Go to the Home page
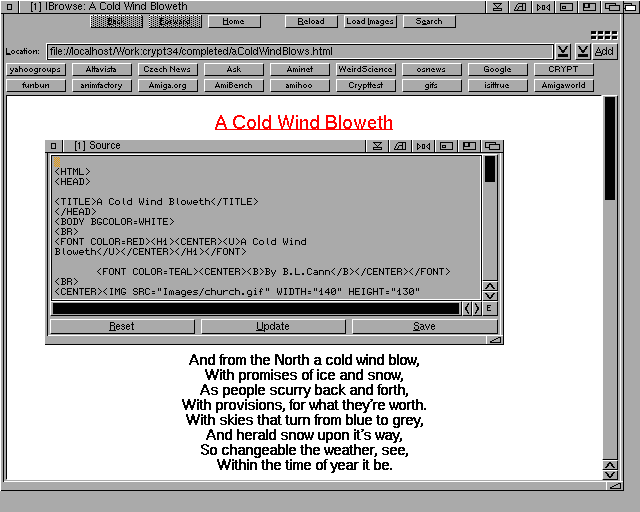Screen dimensions: 640x512 point(233,21)
